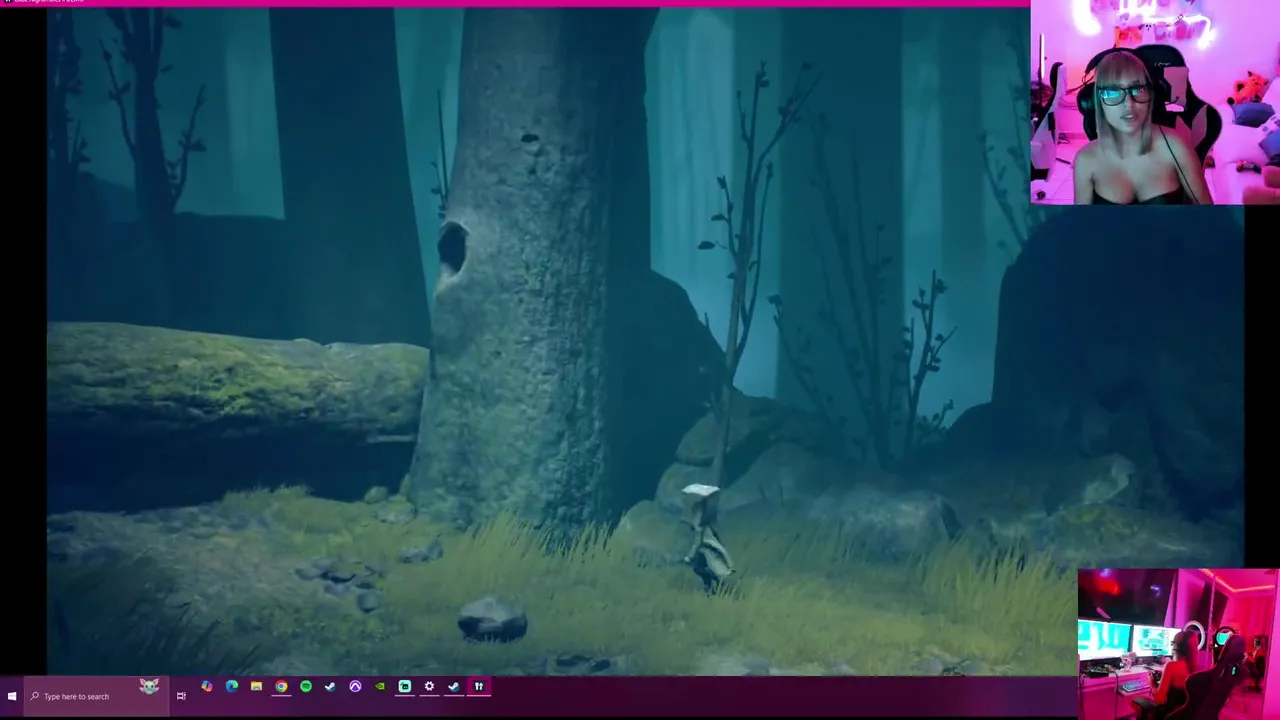This screenshot has width=1280, height=720.
Task: Click the streamer webcam overlay
Action: [x=1155, y=102]
